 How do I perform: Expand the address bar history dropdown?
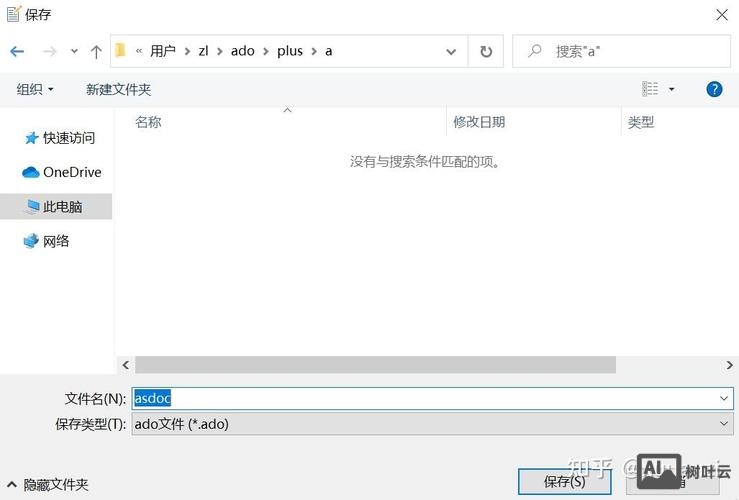451,51
